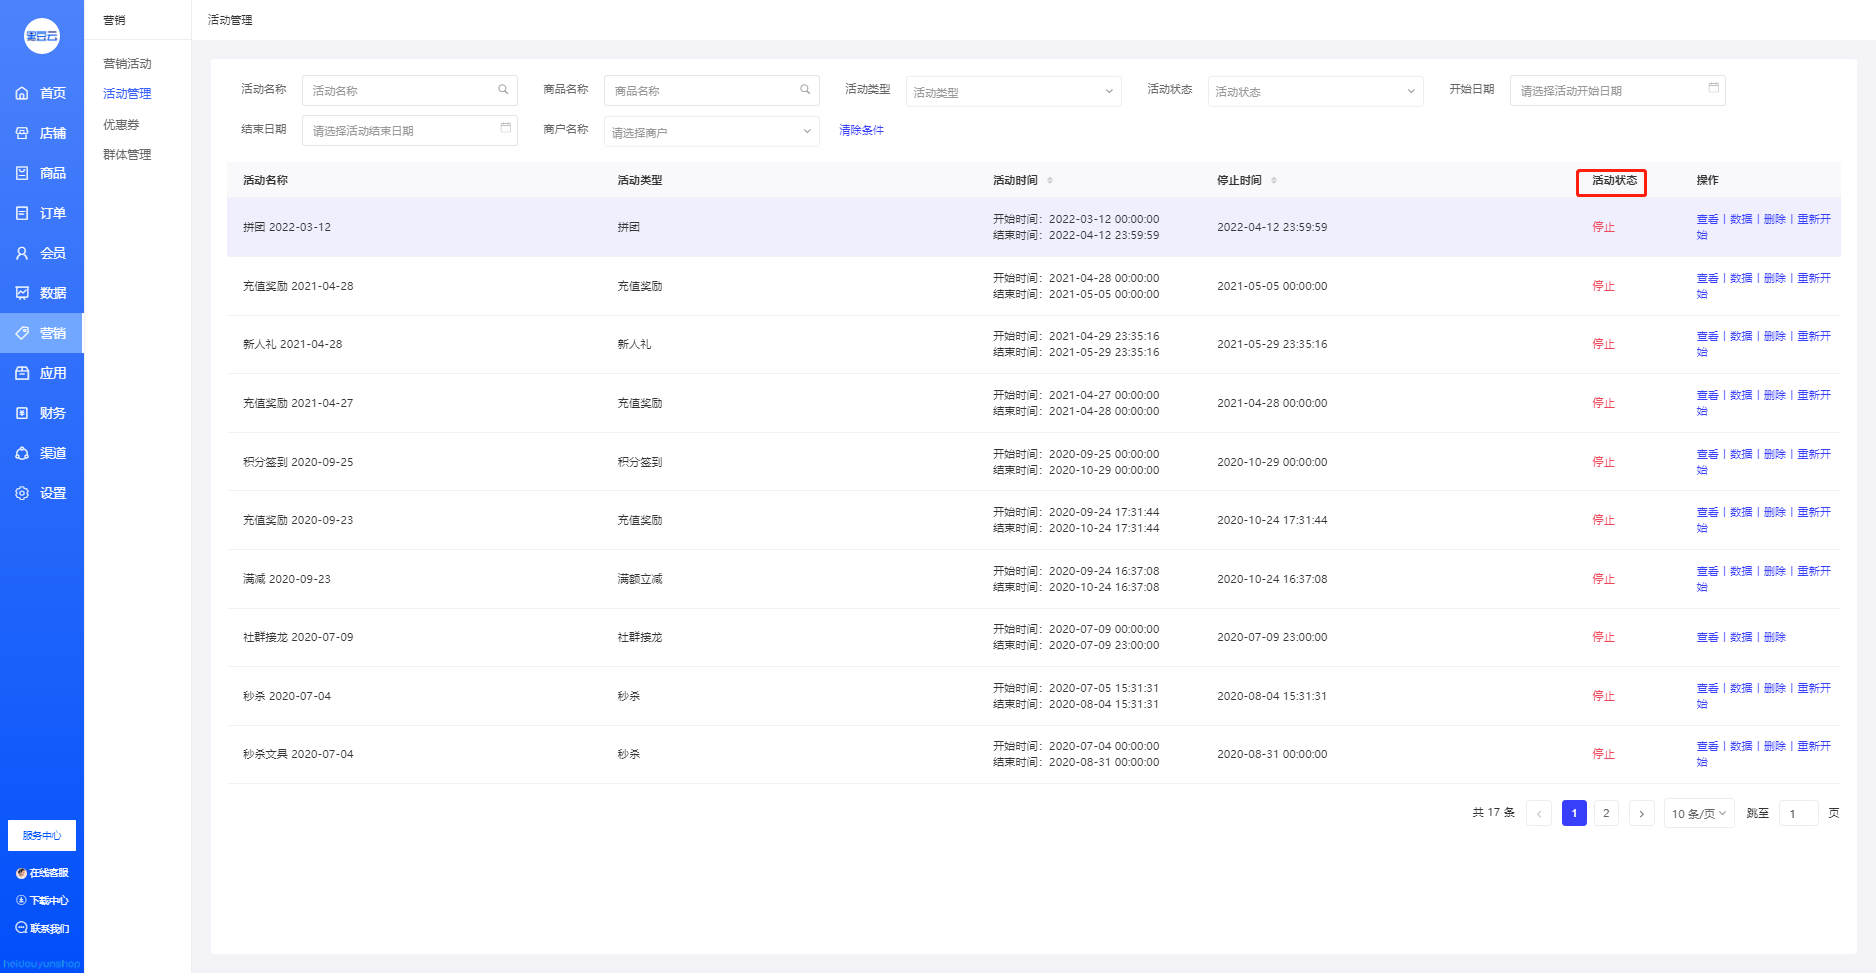Click 重新开始 for 充值奖励 2021-04-27 row
Viewport: 1876px width, 973px height.
(1814, 395)
